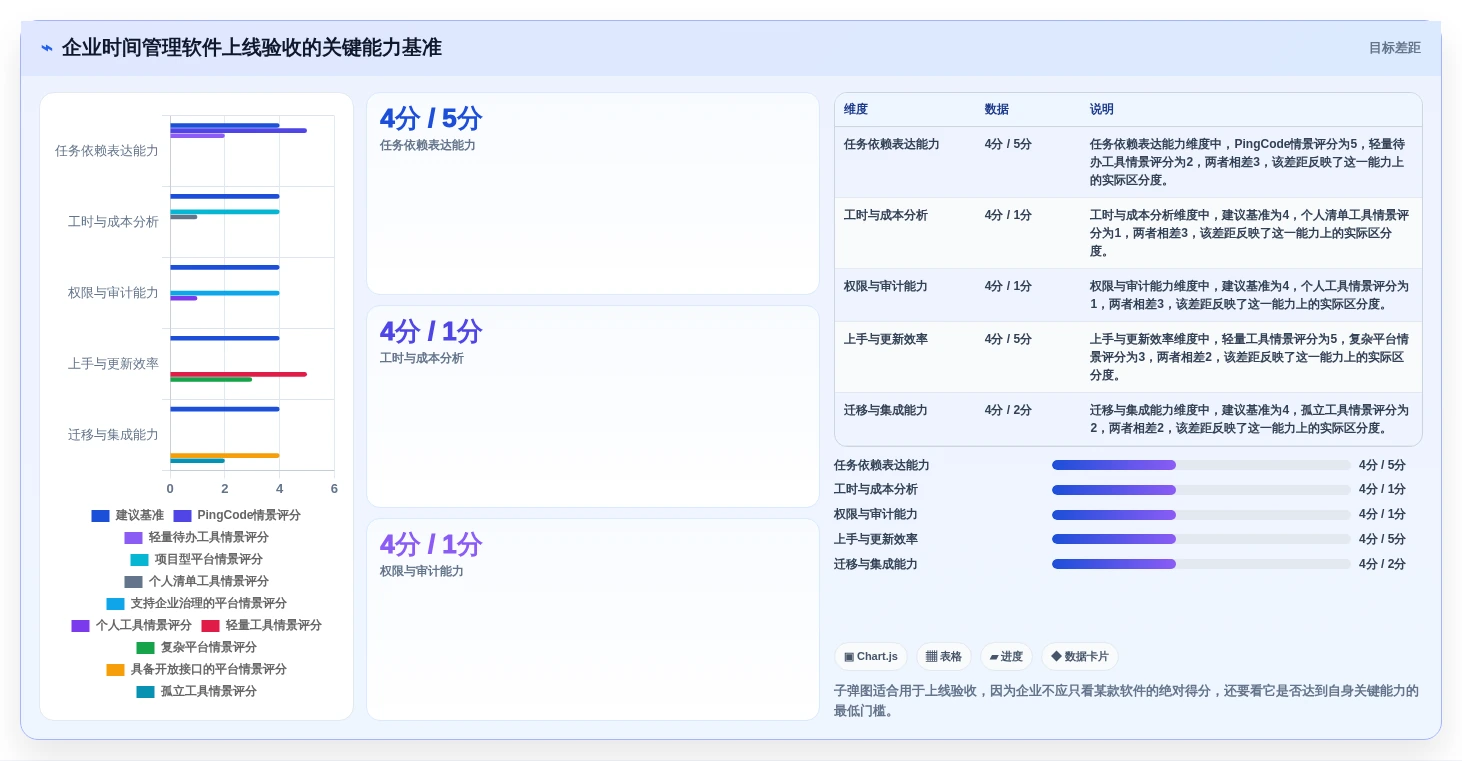
Task: Click the 上手与更新效率 chart axis label
Action: tap(113, 364)
